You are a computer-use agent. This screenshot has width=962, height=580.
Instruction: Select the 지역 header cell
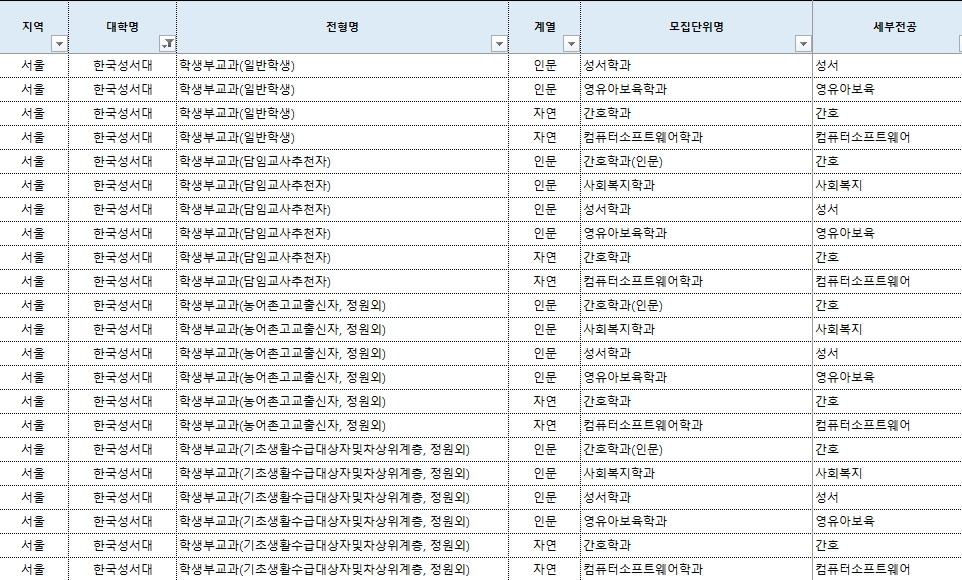34,27
